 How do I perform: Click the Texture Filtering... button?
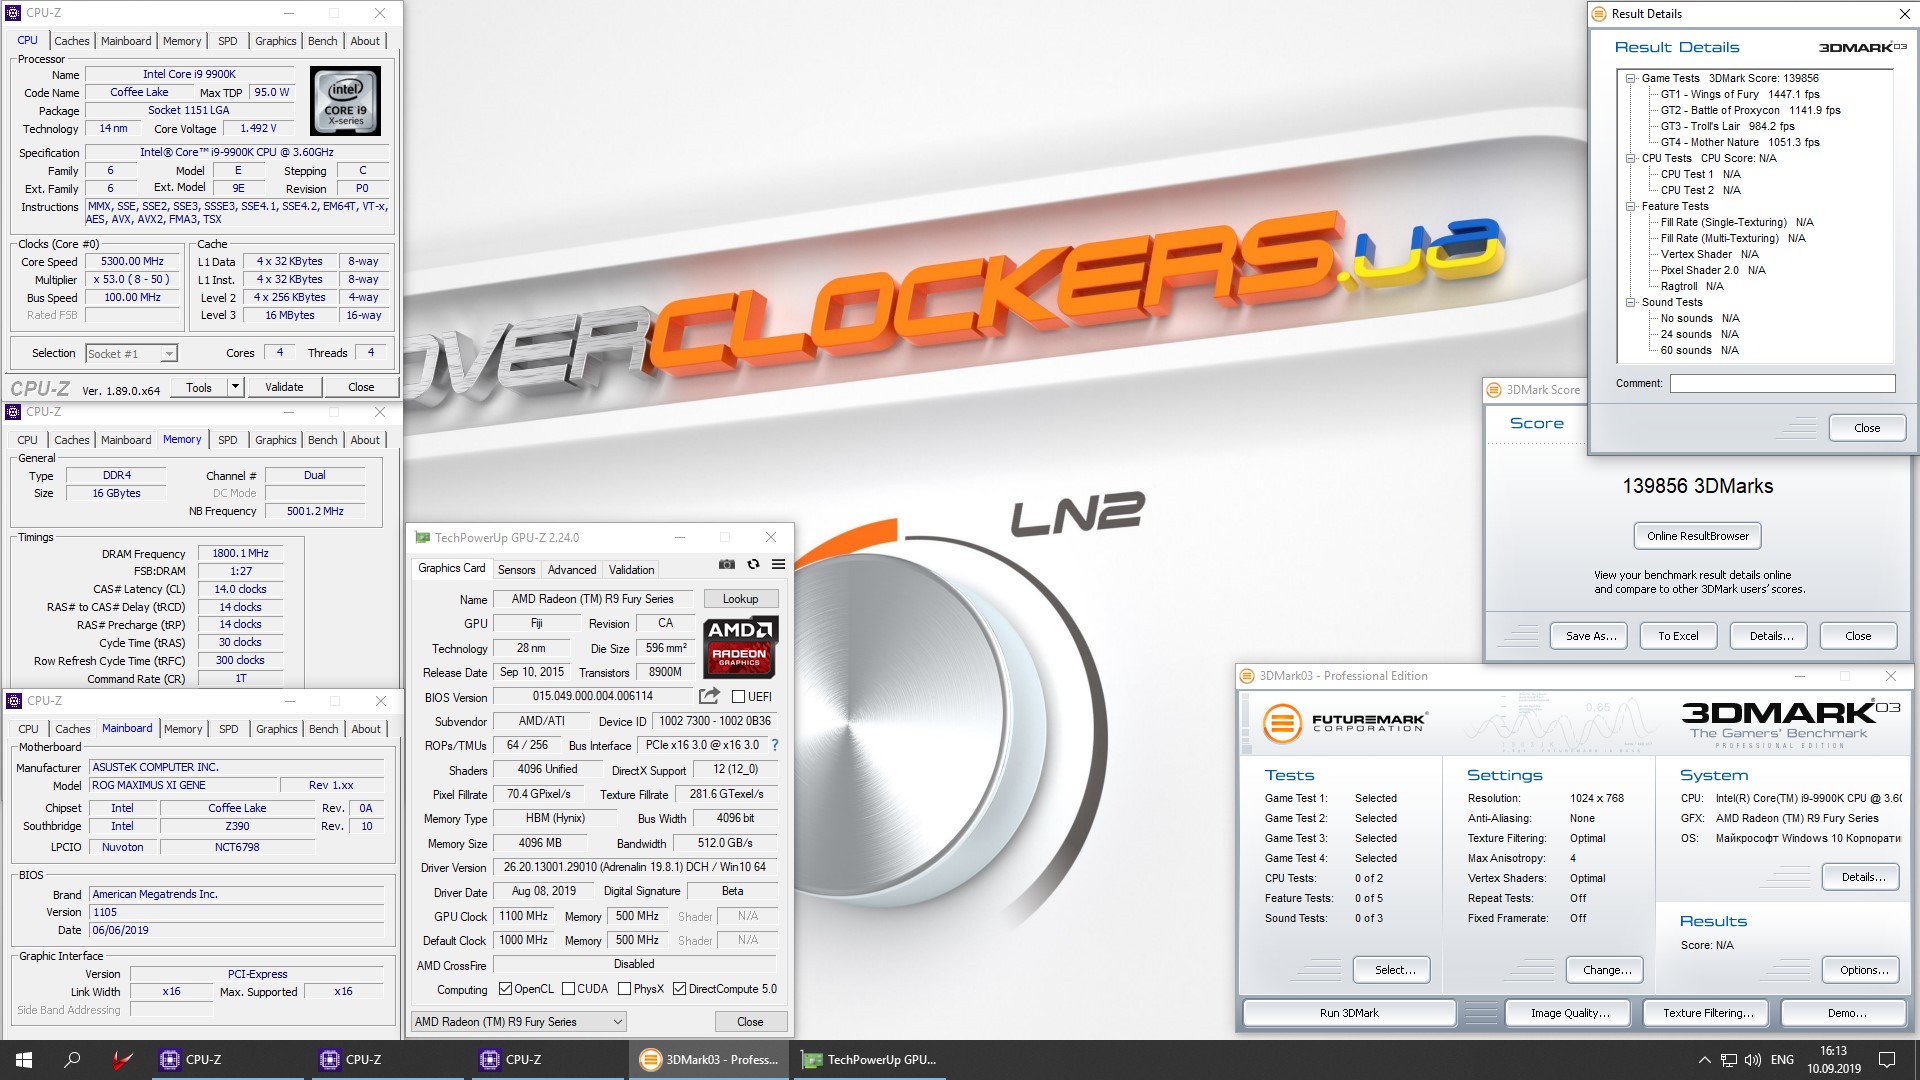1708,1013
